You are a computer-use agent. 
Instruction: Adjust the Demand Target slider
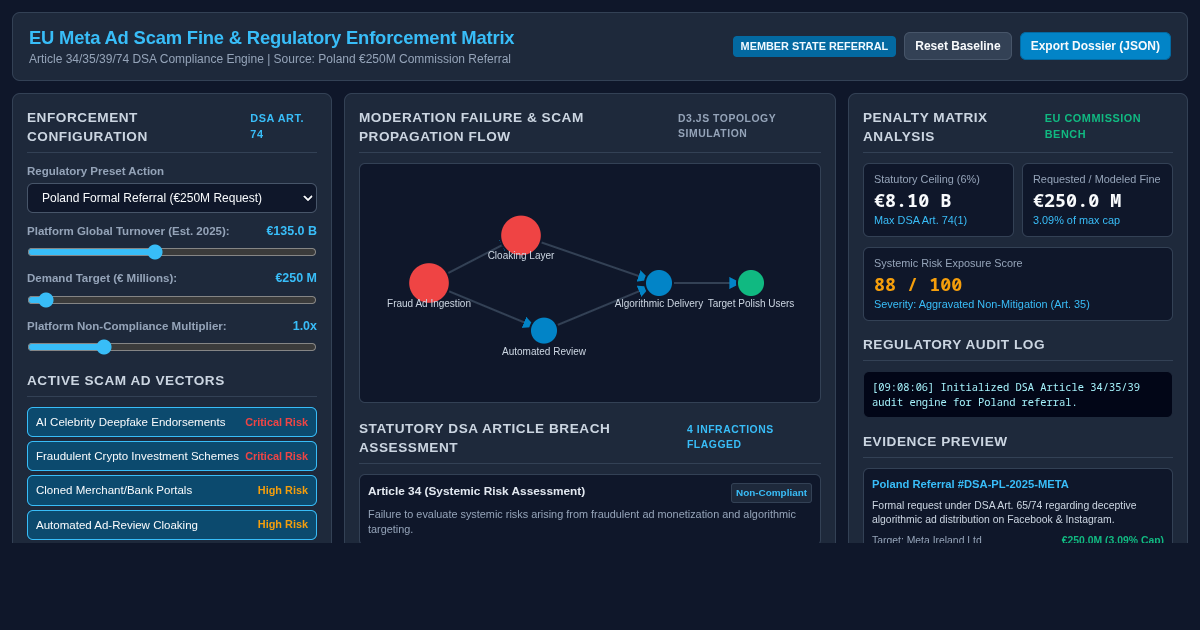(172, 300)
